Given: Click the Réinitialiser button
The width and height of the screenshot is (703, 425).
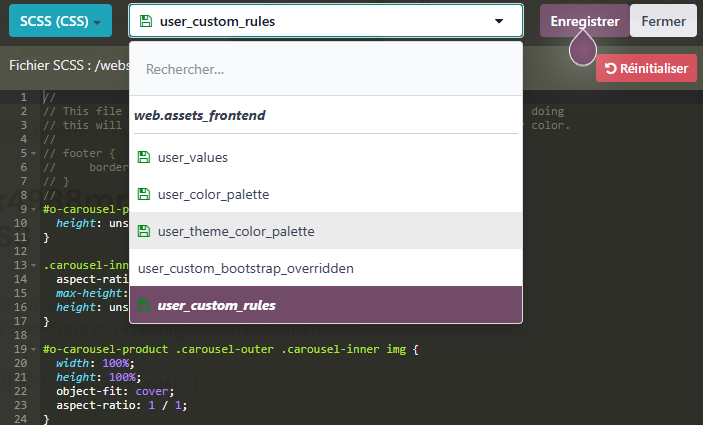Looking at the screenshot, I should click(x=646, y=69).
